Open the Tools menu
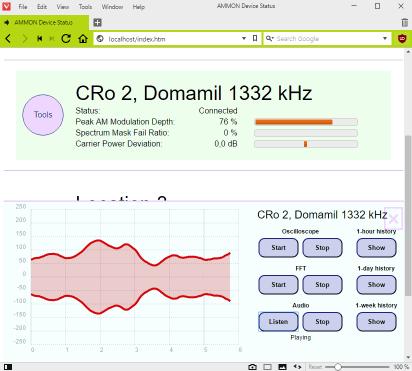412x371 pixels. (x=85, y=7)
